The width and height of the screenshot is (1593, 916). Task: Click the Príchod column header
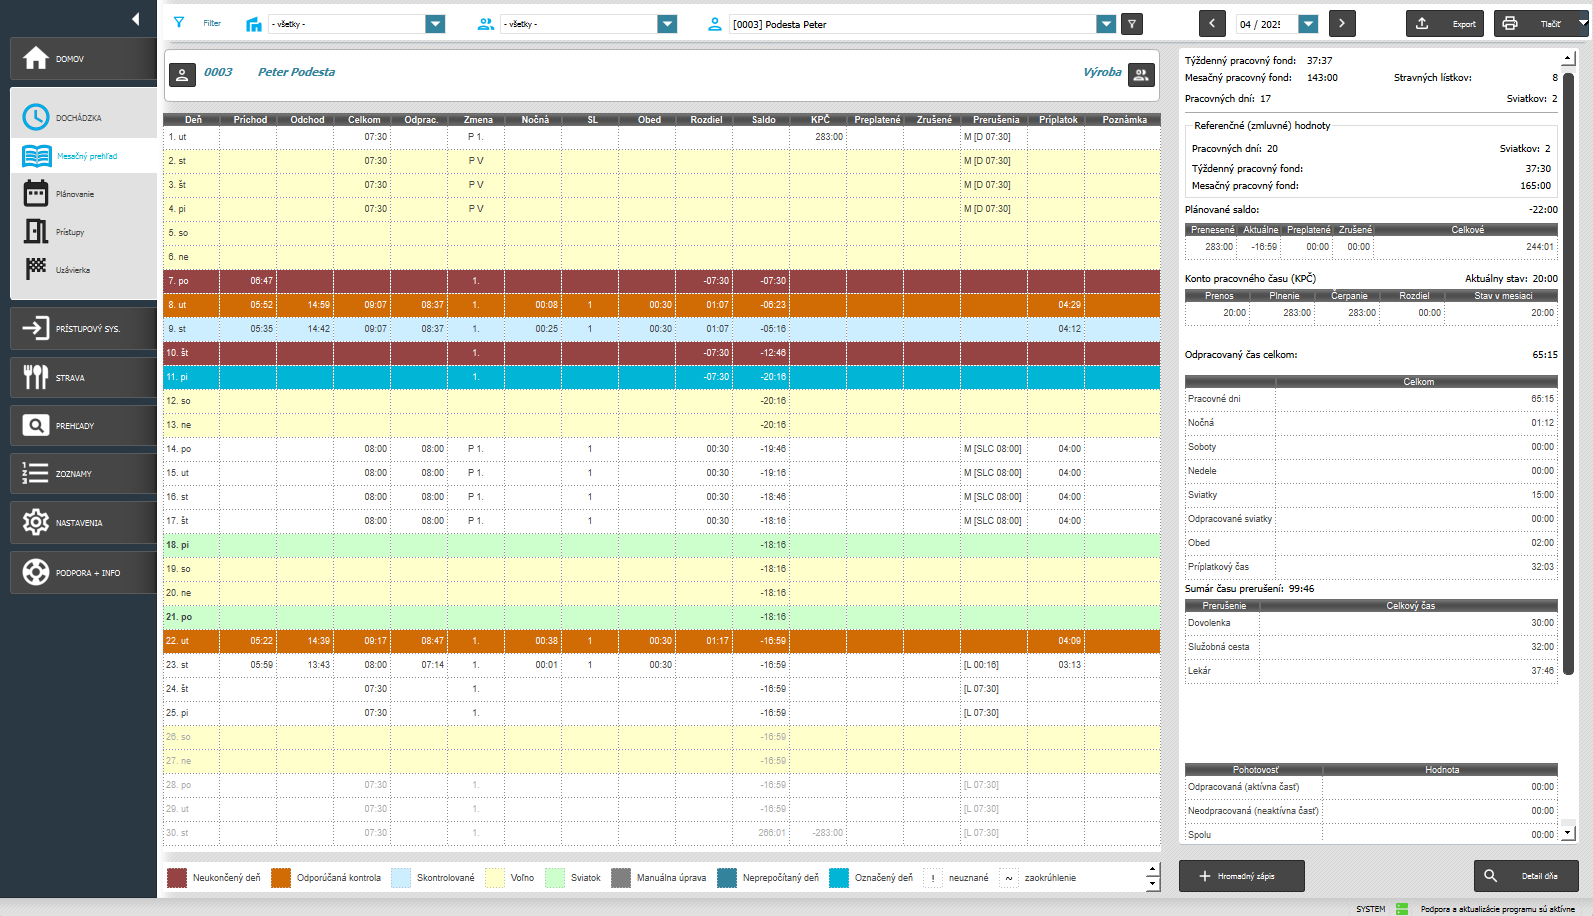[x=250, y=119]
